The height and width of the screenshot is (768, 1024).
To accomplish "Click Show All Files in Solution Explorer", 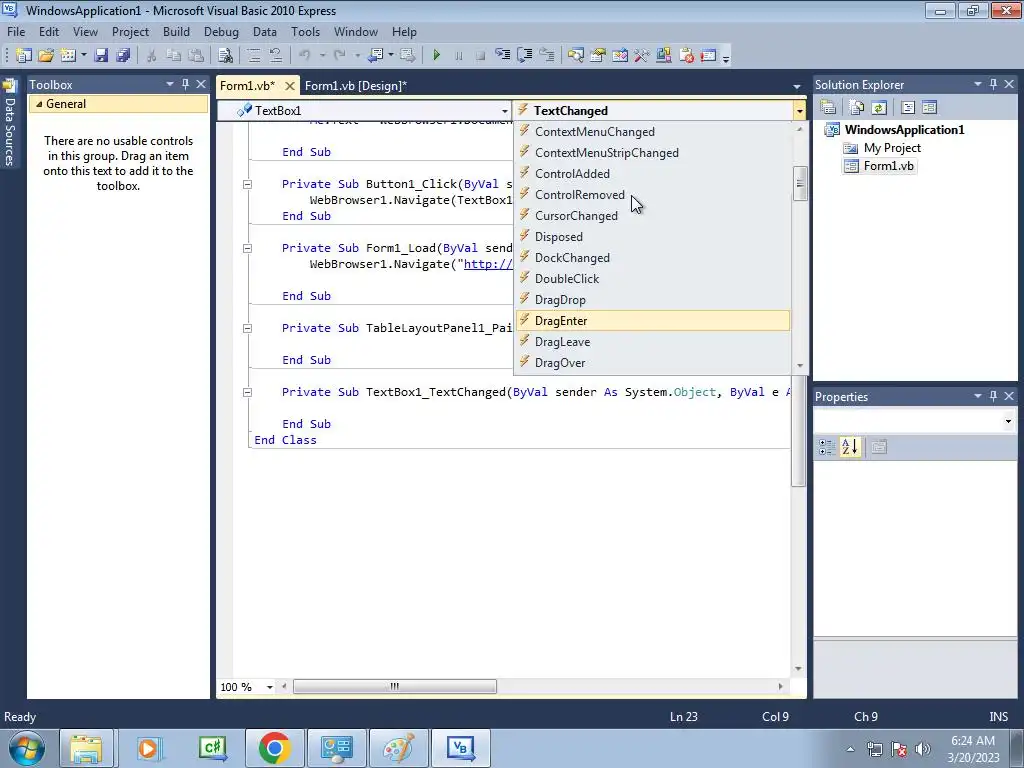I will point(857,107).
